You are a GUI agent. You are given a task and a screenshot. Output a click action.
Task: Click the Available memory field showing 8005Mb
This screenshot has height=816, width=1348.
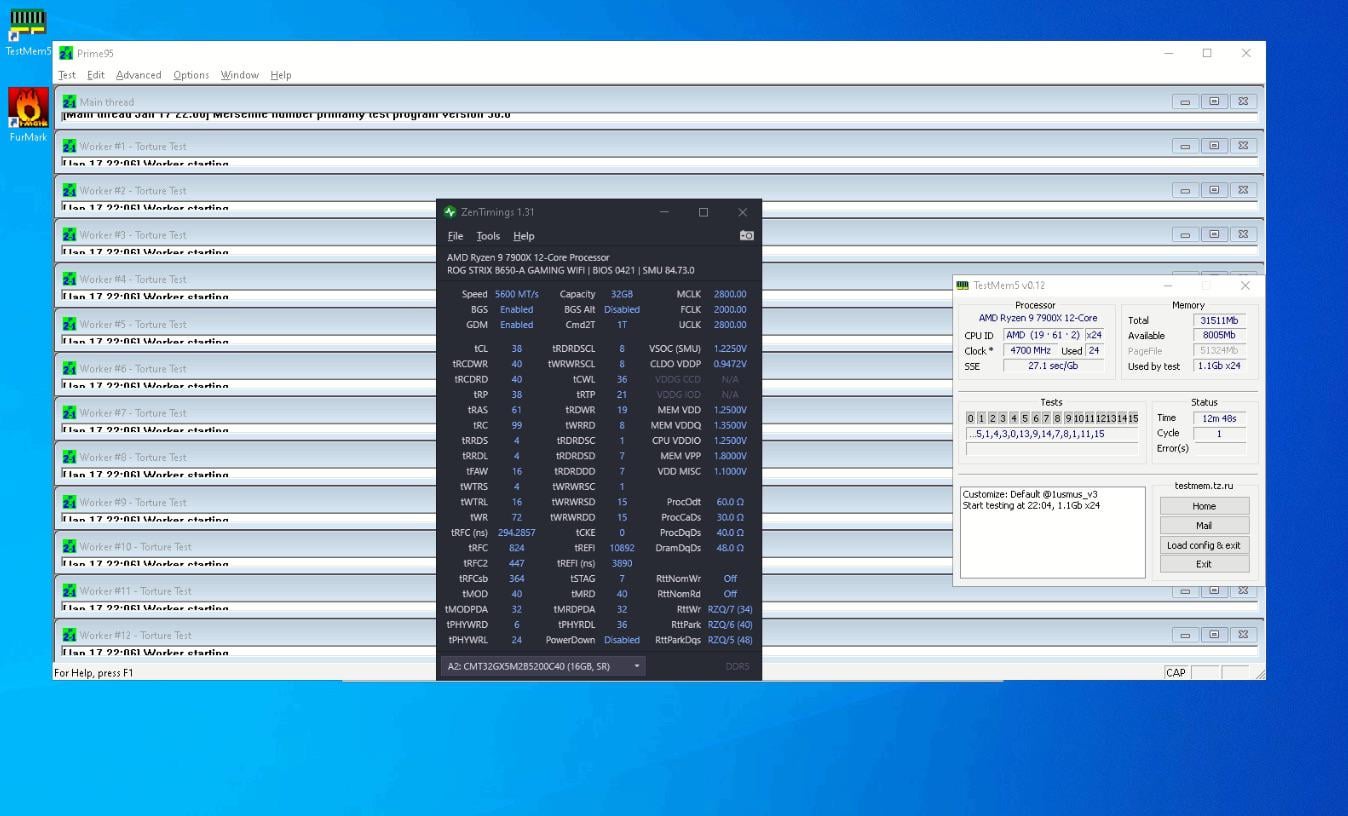[x=1220, y=335]
